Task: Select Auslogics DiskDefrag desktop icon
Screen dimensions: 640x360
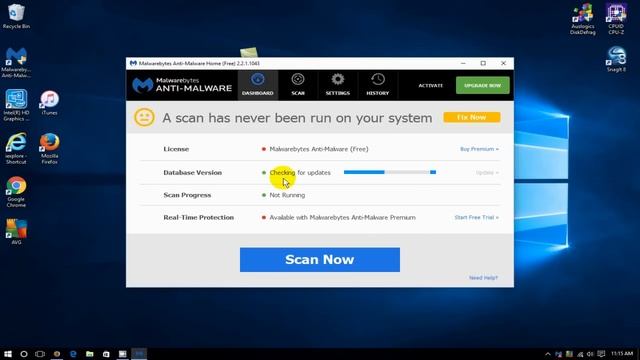Action: tap(582, 19)
